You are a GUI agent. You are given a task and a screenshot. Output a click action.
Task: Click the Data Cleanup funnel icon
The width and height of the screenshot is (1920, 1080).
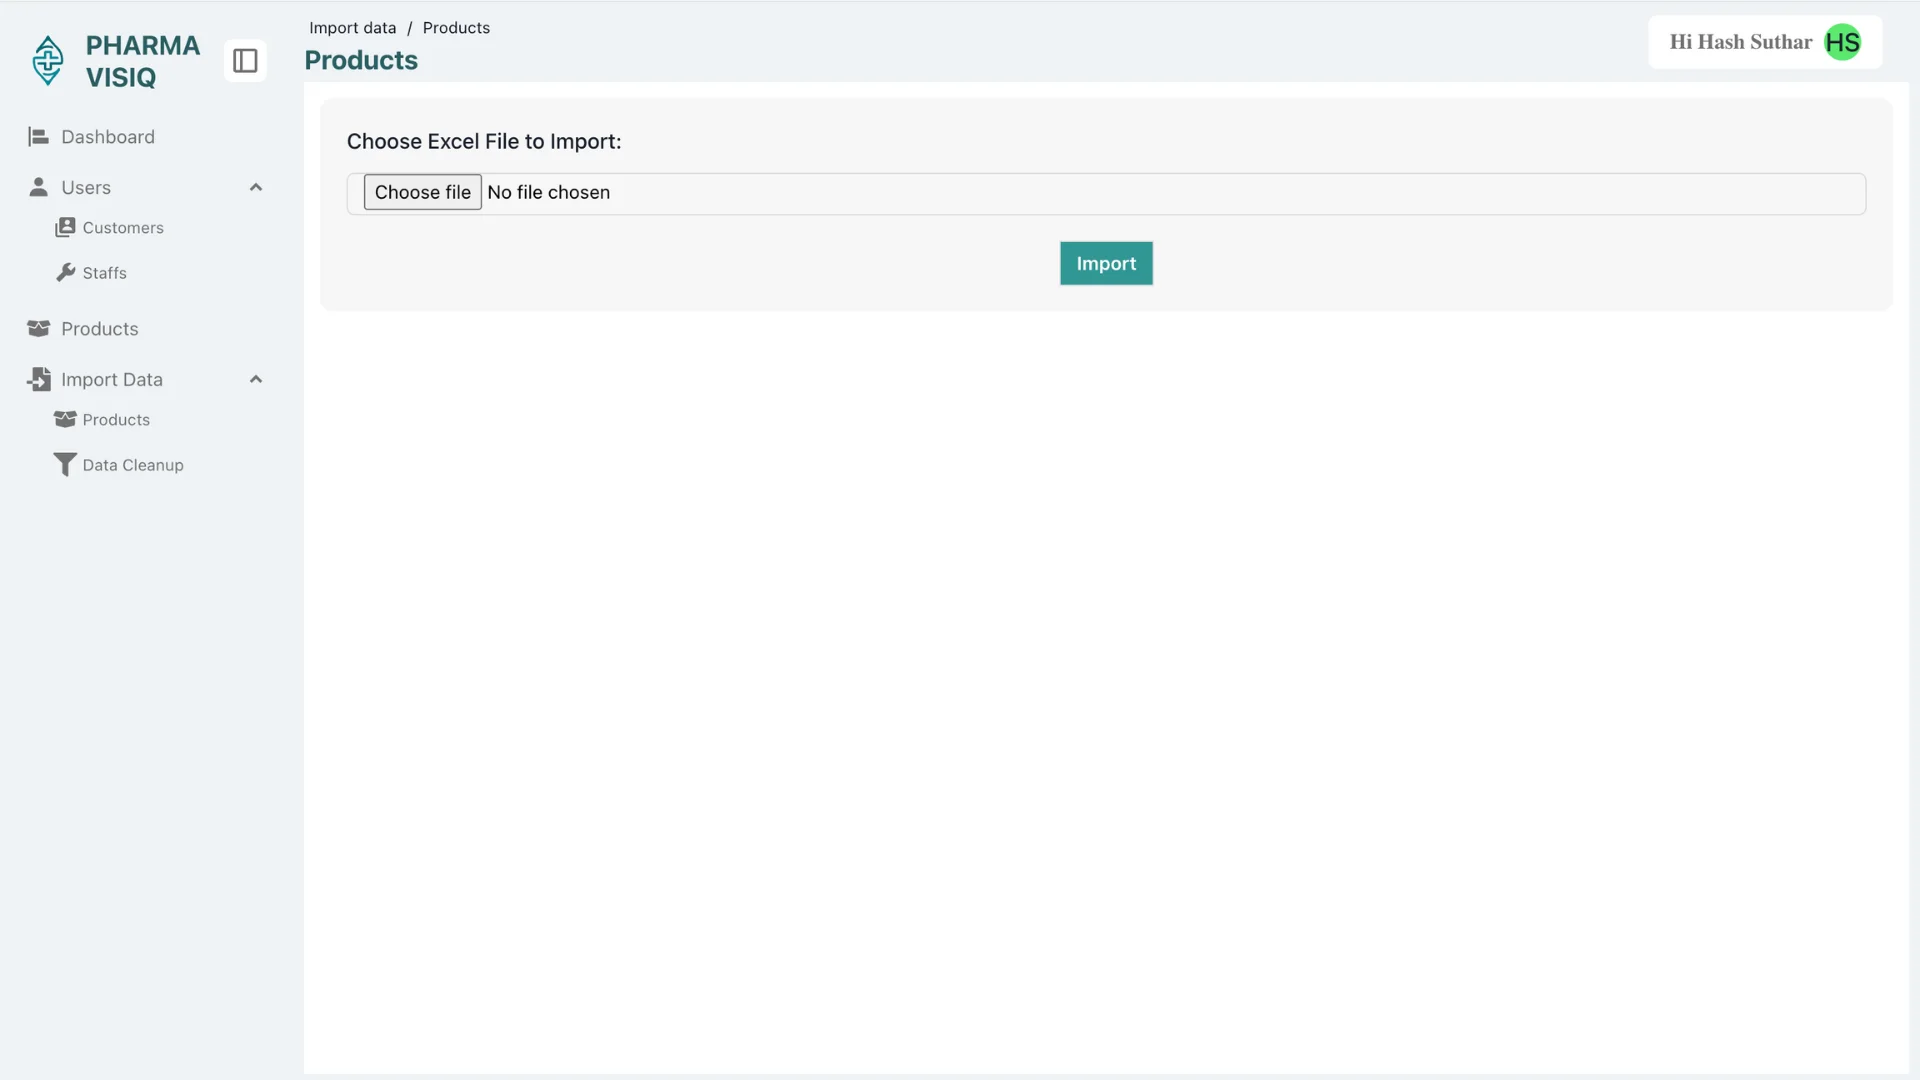coord(65,464)
